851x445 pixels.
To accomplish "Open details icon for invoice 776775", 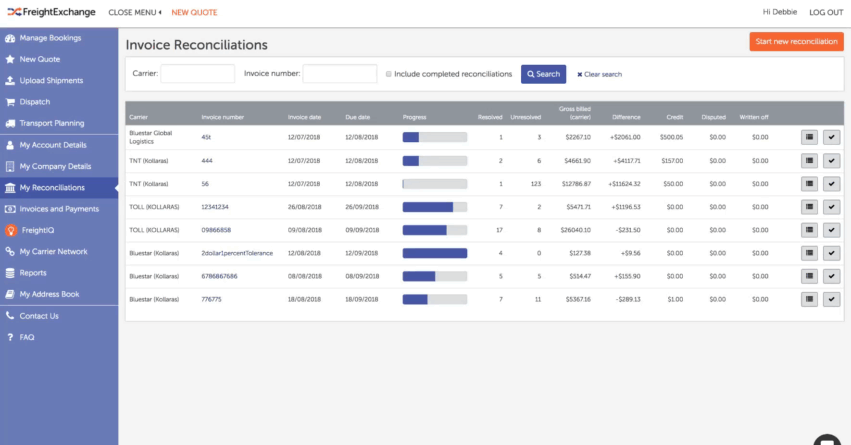I will tap(809, 299).
